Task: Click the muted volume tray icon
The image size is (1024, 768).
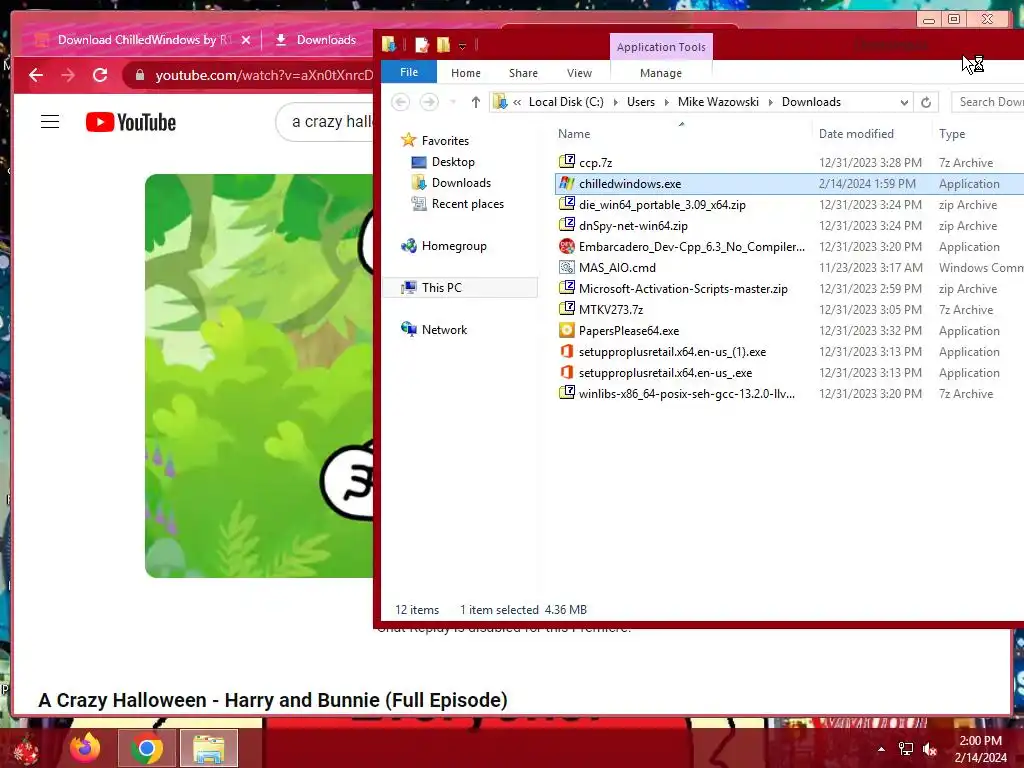Action: point(930,750)
